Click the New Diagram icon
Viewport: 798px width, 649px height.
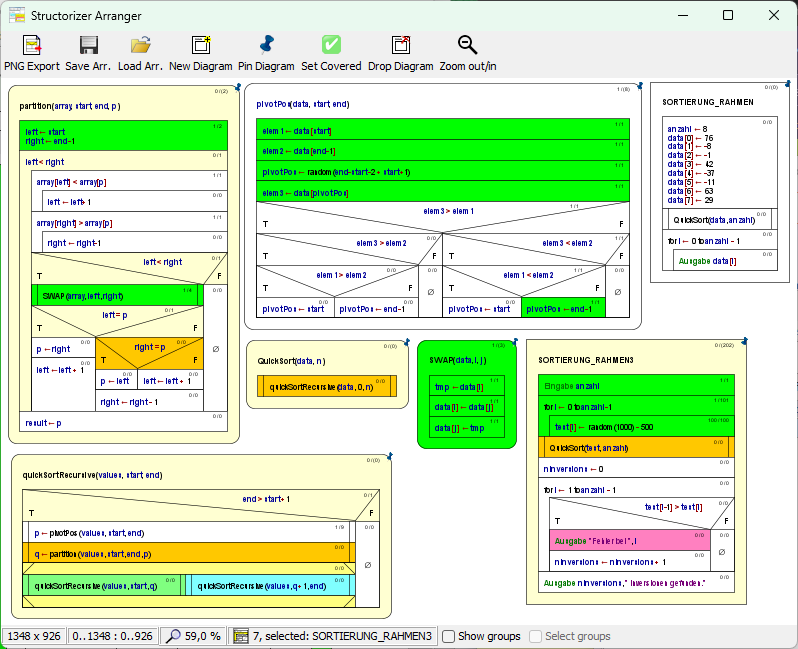coord(201,45)
